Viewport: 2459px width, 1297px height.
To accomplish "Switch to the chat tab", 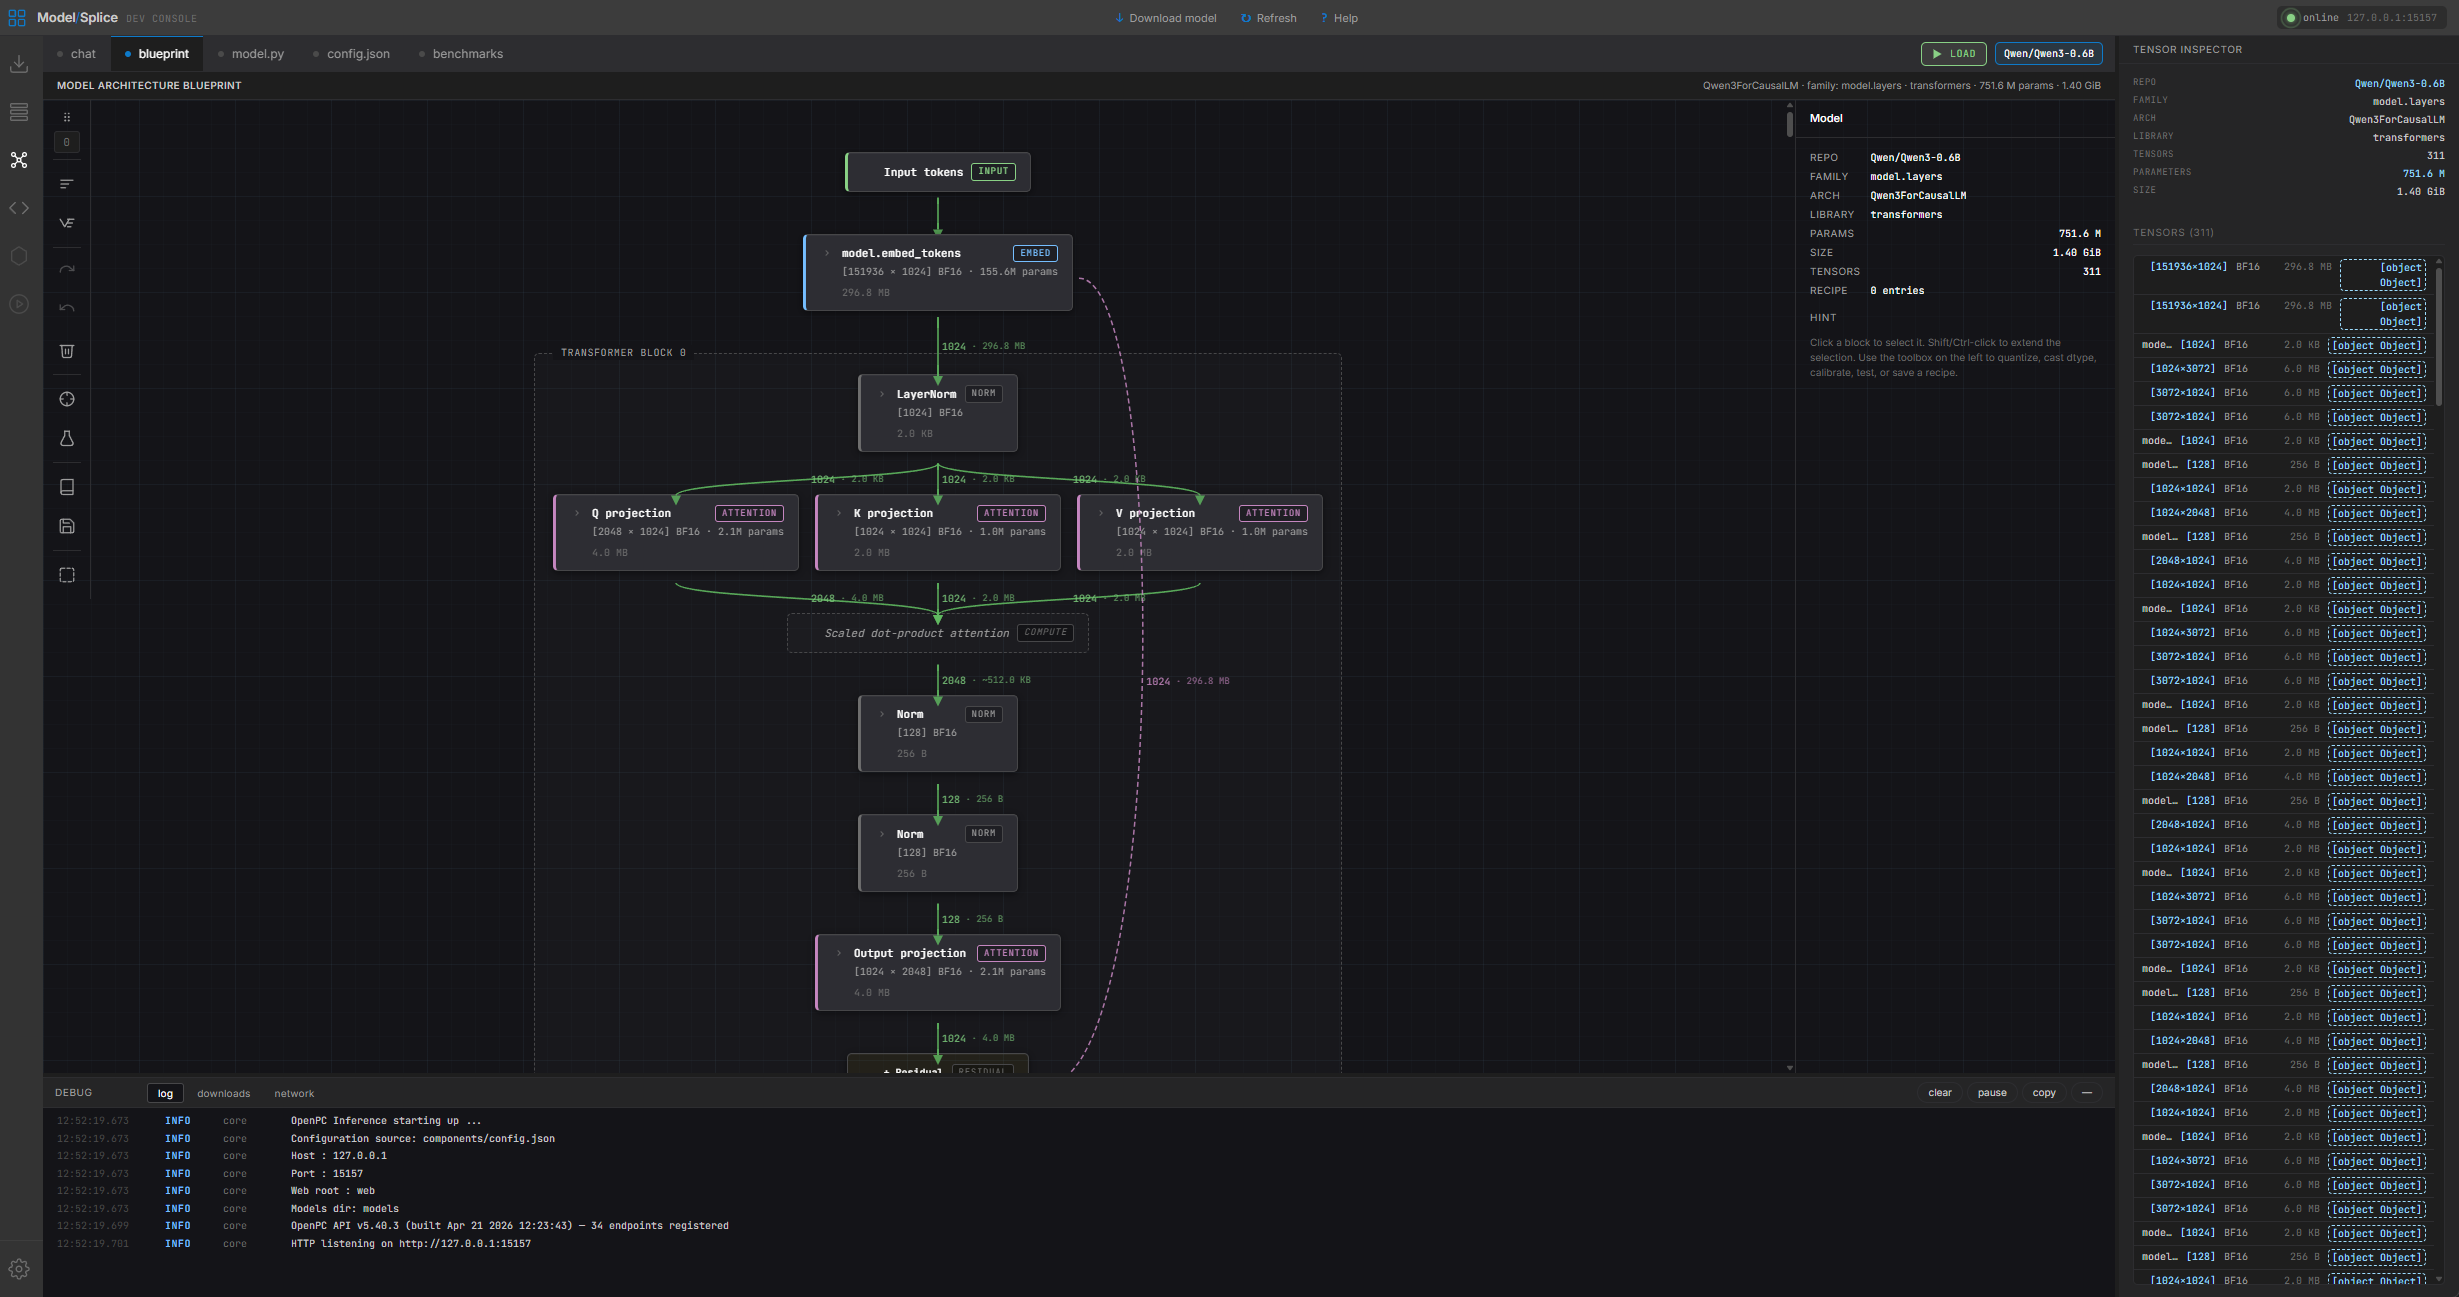I will 77,54.
